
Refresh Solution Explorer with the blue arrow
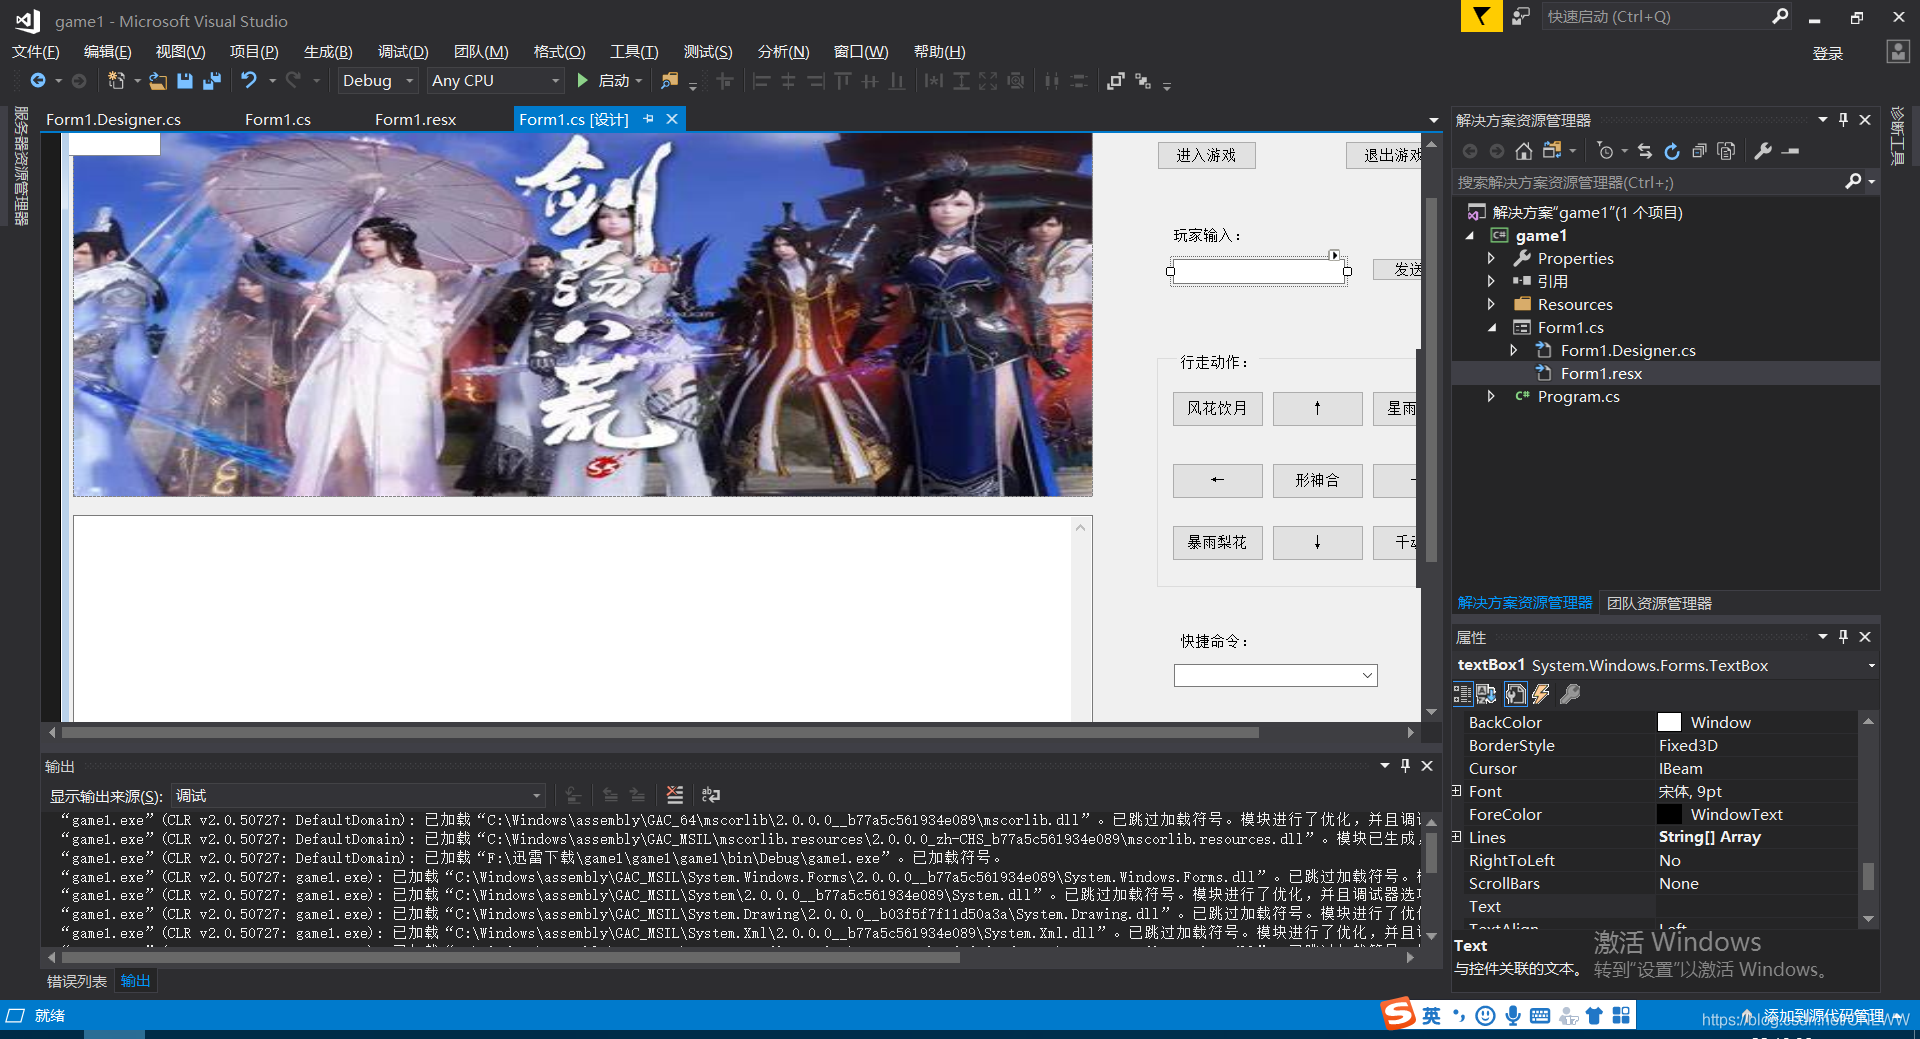click(1672, 151)
